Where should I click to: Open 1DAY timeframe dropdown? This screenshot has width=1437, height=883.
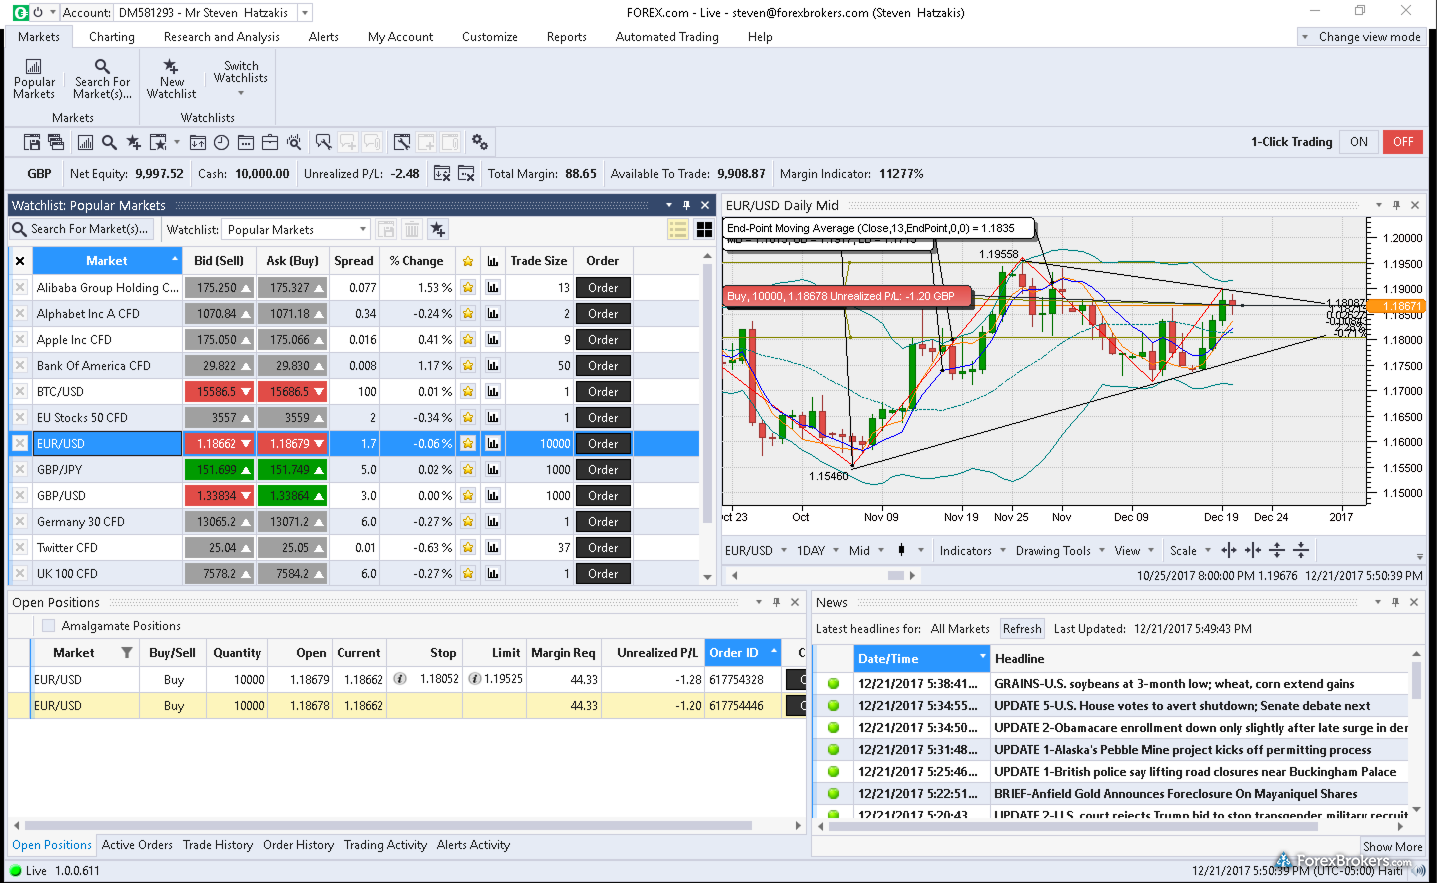click(x=817, y=551)
